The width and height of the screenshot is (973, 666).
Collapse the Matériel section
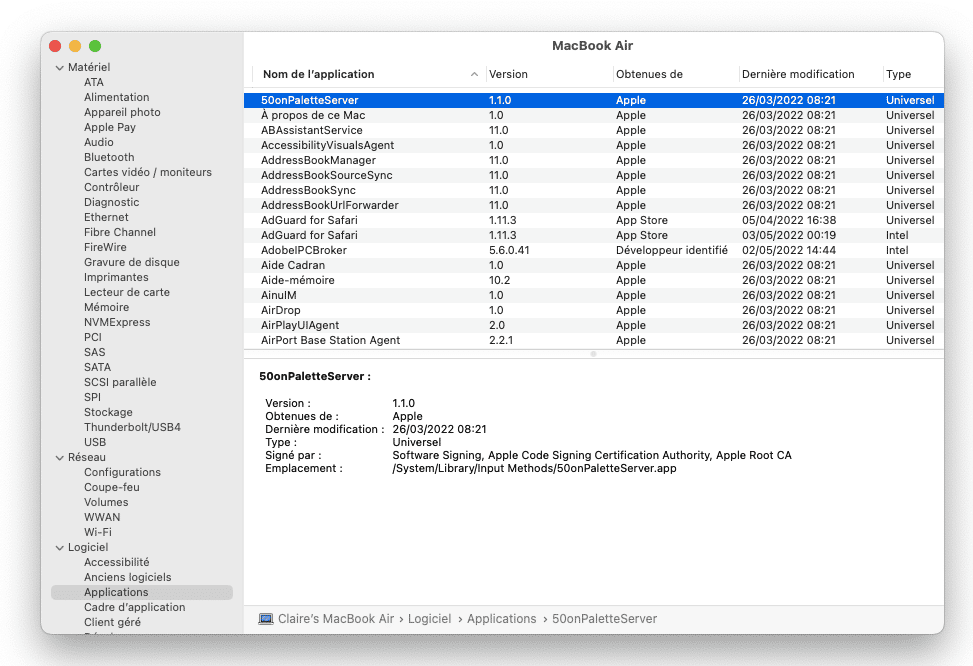coord(59,67)
